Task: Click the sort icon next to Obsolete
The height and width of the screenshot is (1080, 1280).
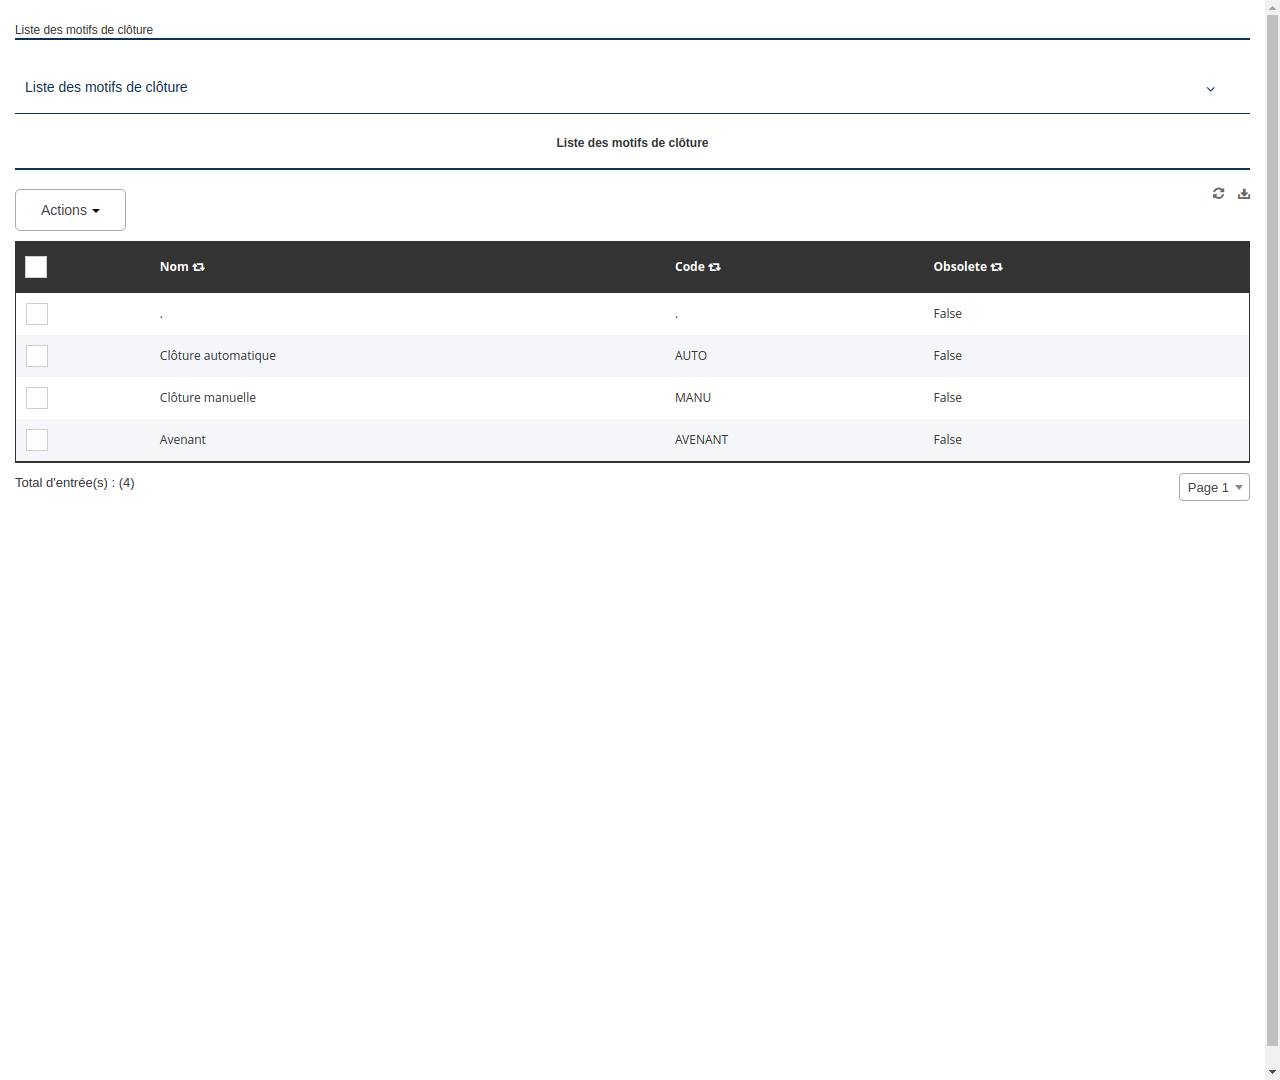Action: coord(997,266)
